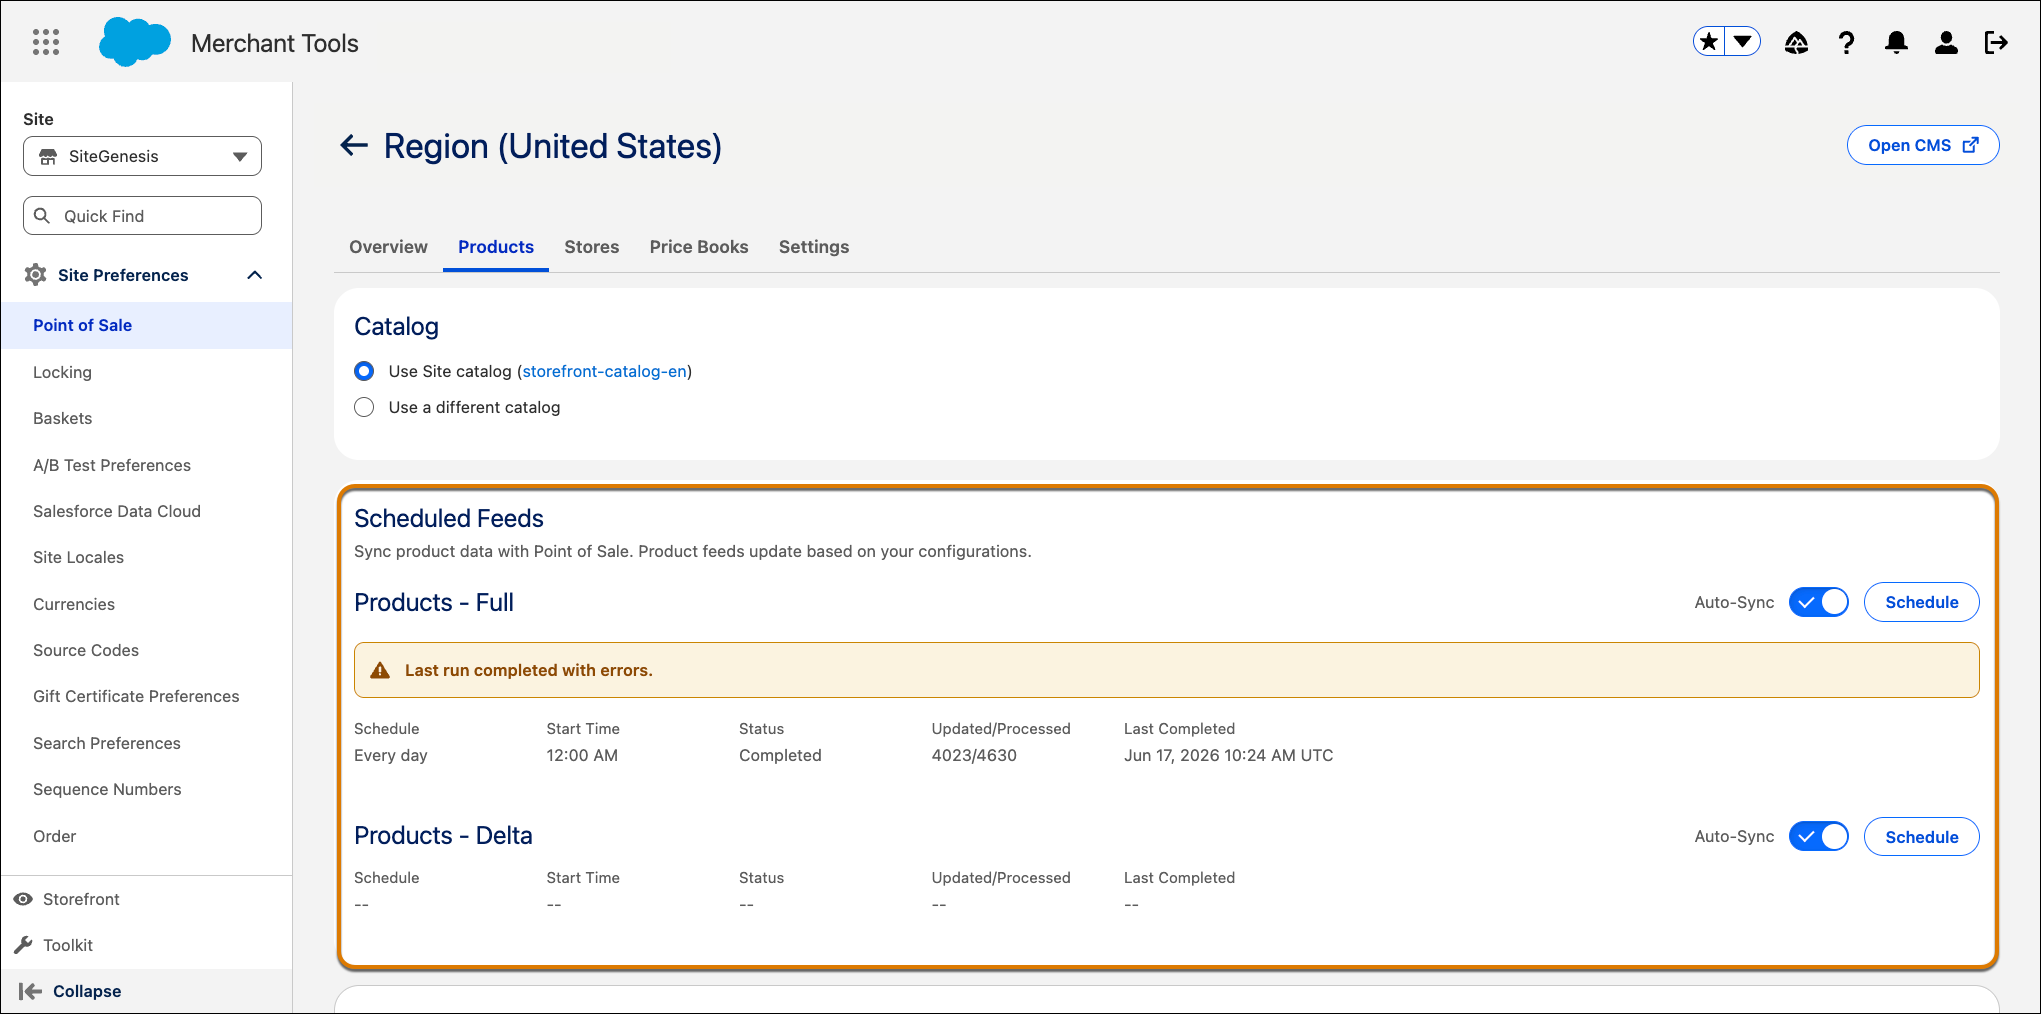Click the Every day schedule value
The width and height of the screenshot is (2041, 1014).
[x=391, y=755]
